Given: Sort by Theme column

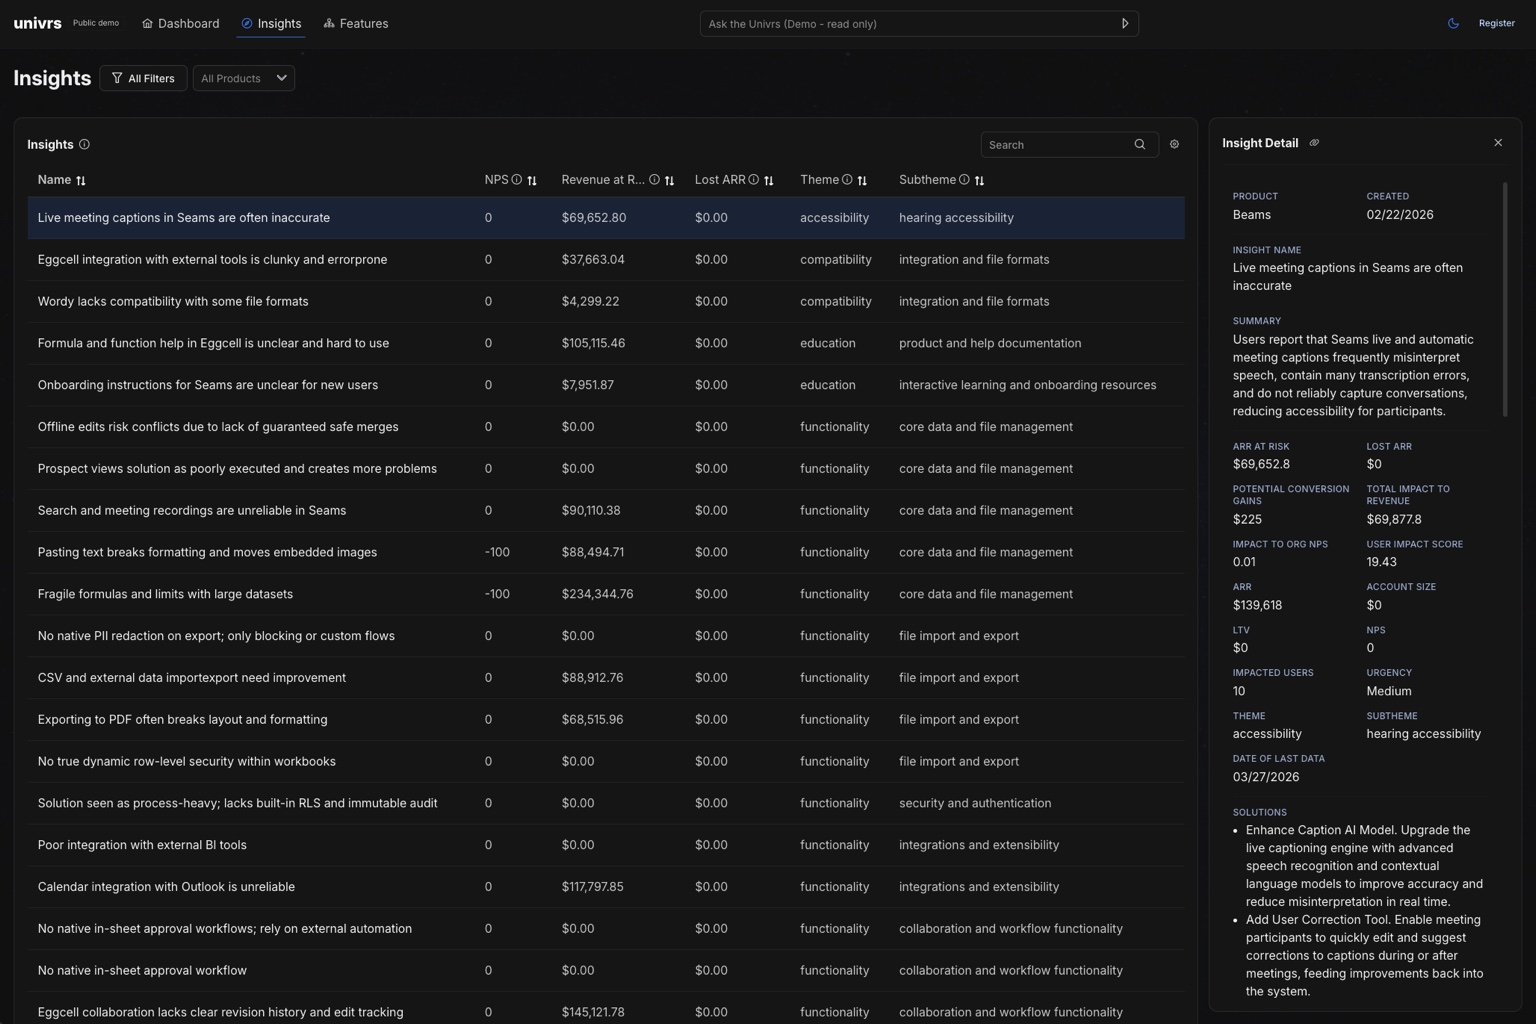Looking at the screenshot, I should [x=862, y=181].
